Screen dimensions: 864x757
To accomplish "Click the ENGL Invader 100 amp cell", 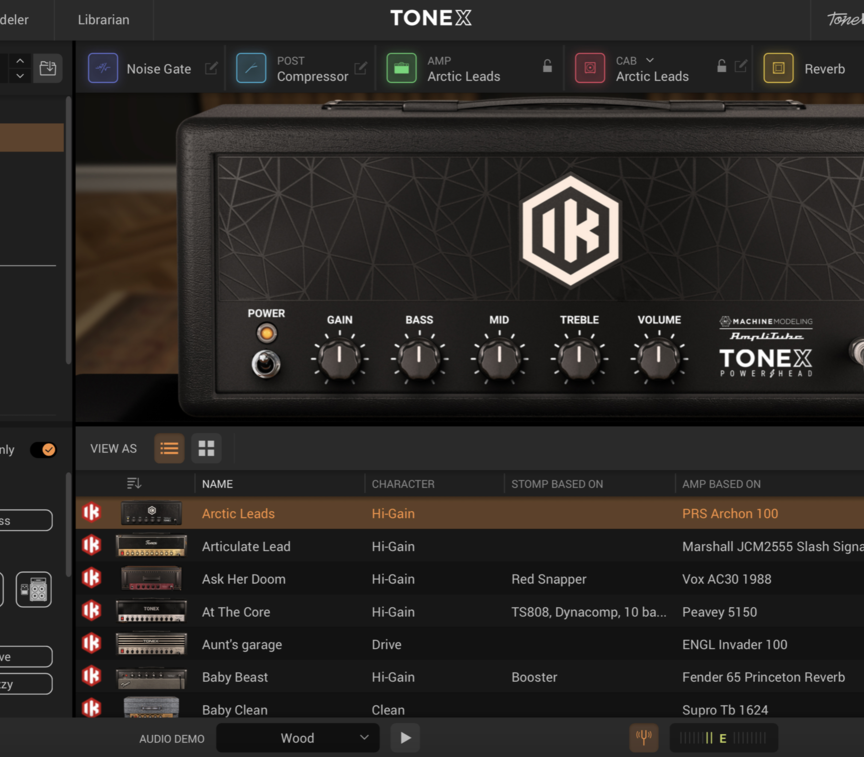I will click(x=735, y=645).
